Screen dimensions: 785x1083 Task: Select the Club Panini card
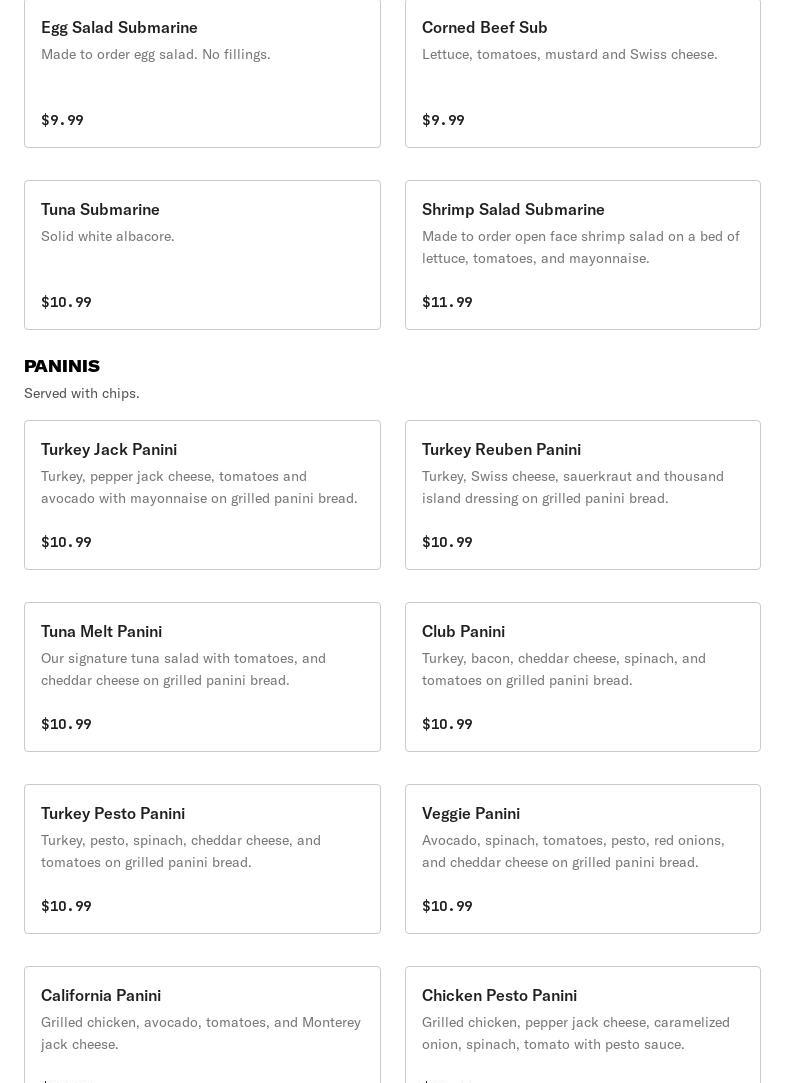(x=583, y=677)
